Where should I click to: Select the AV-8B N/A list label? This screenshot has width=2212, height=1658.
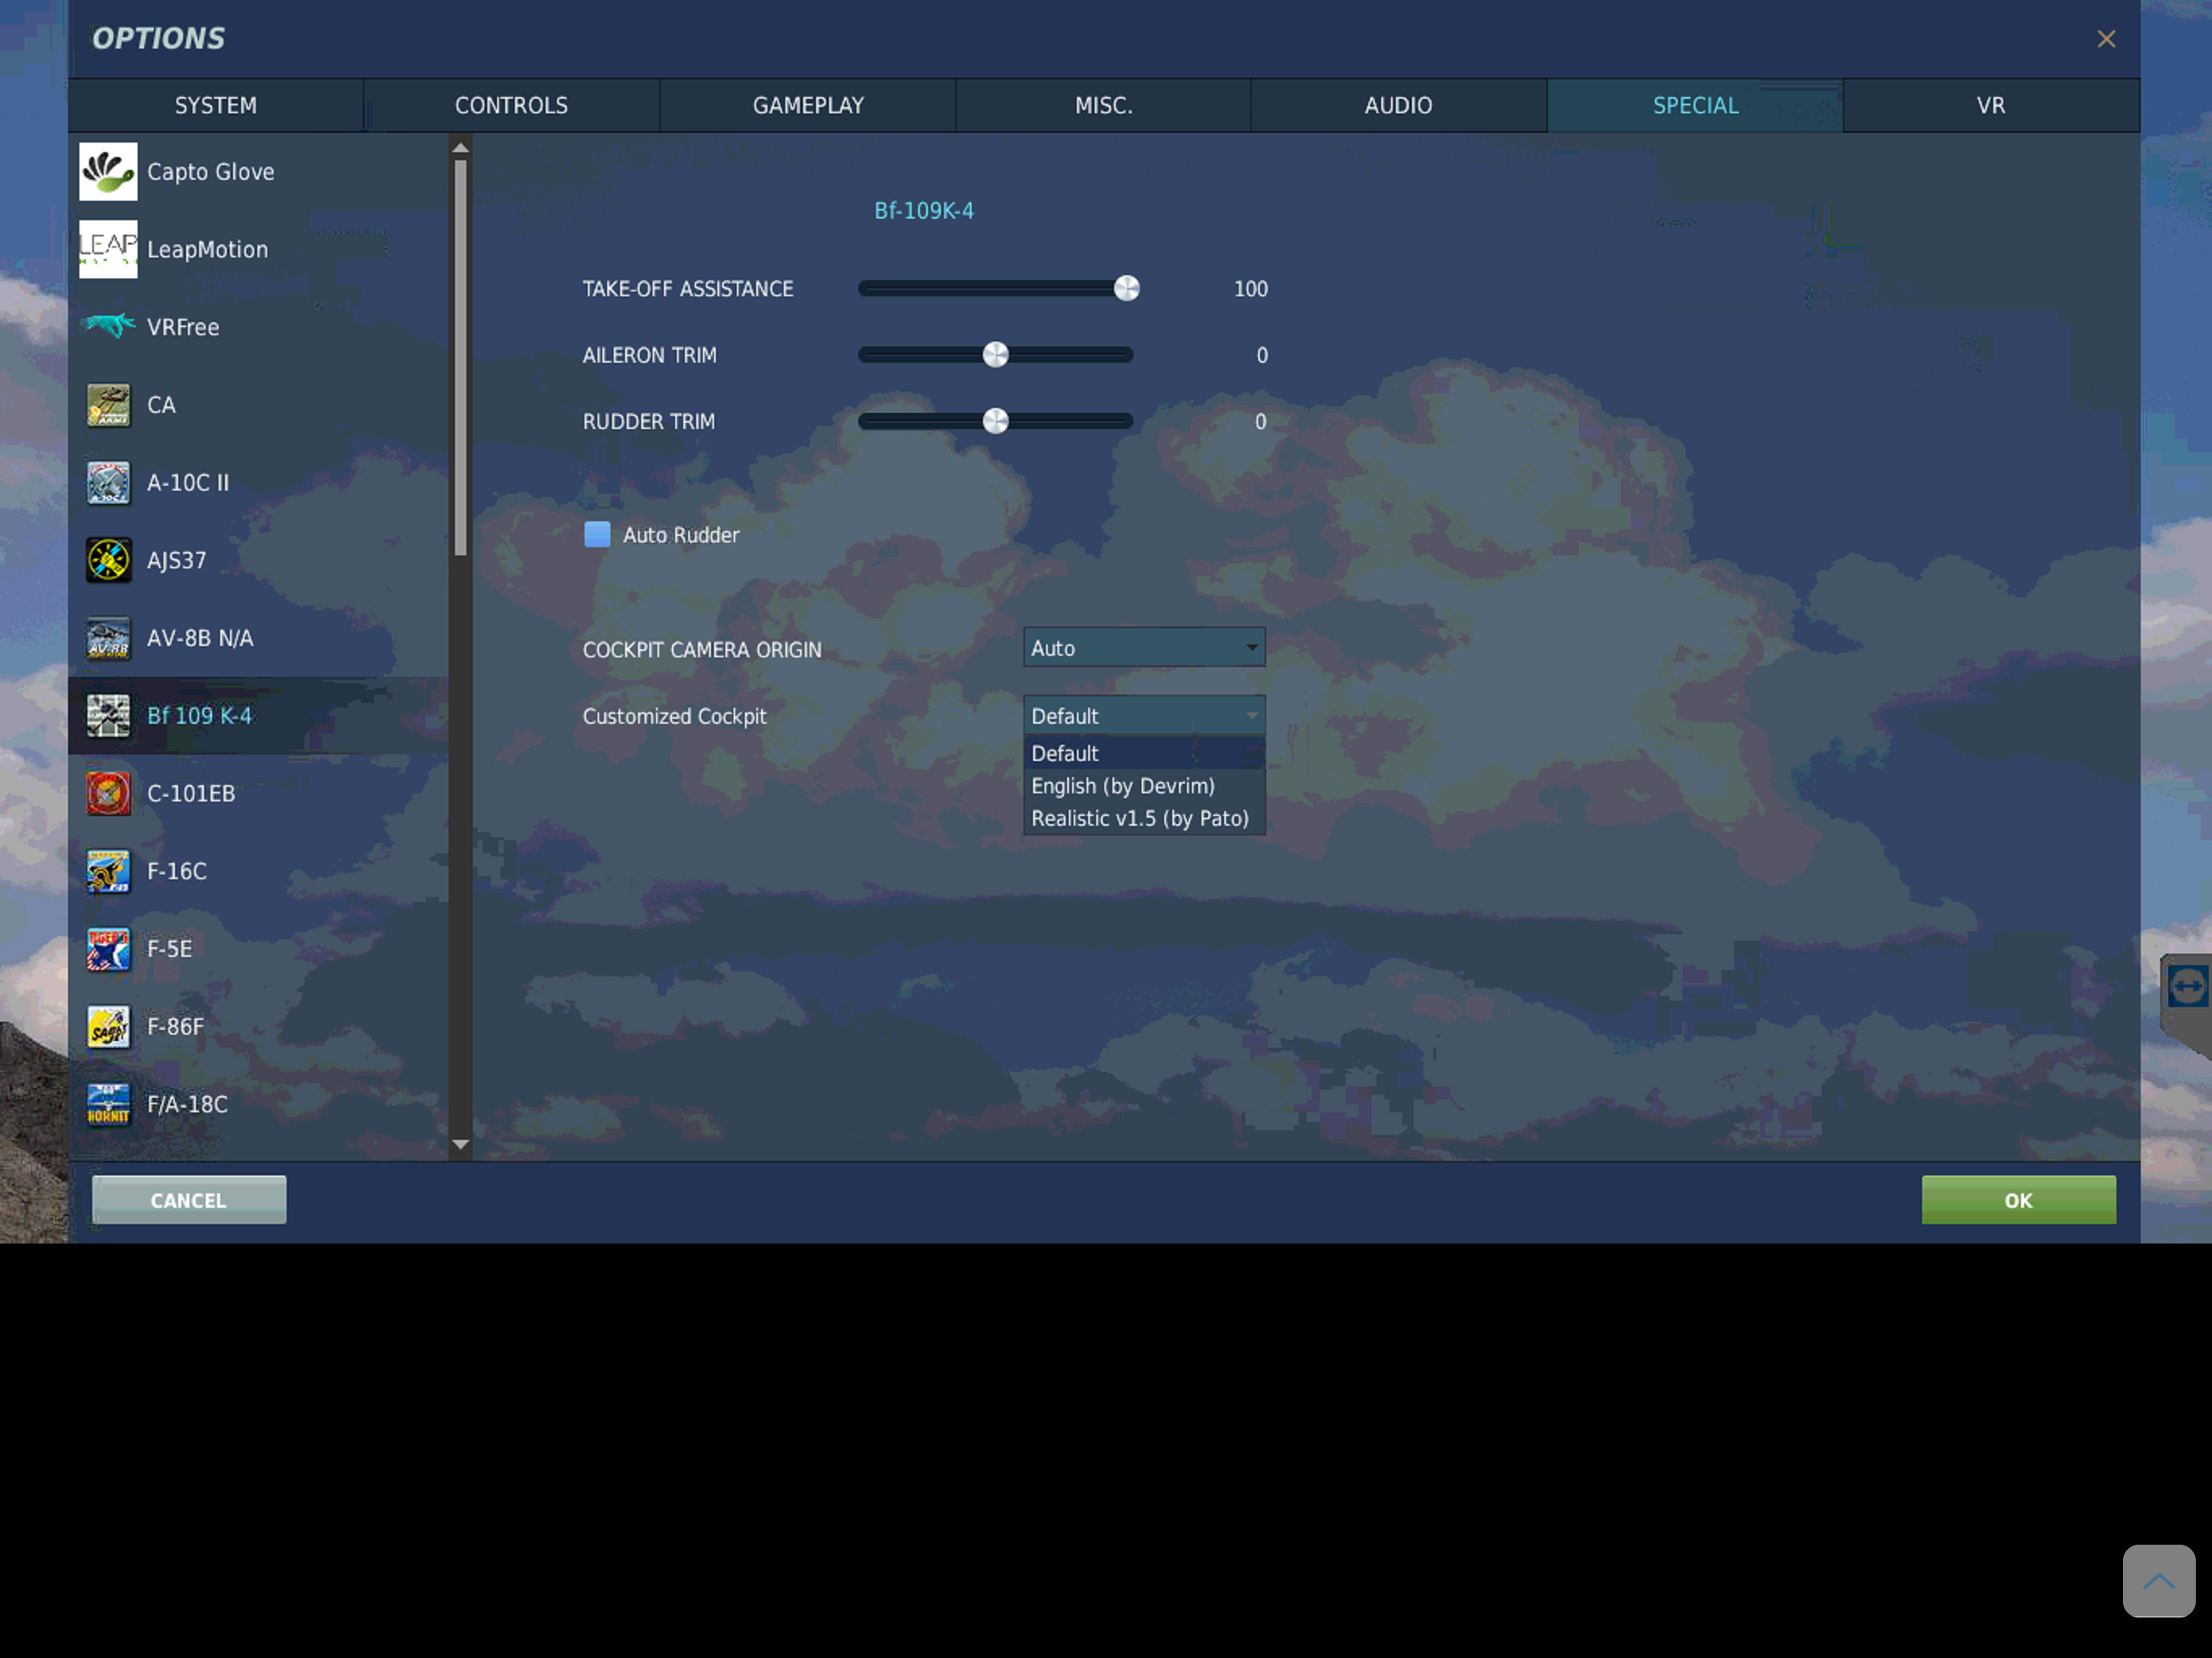pos(200,638)
